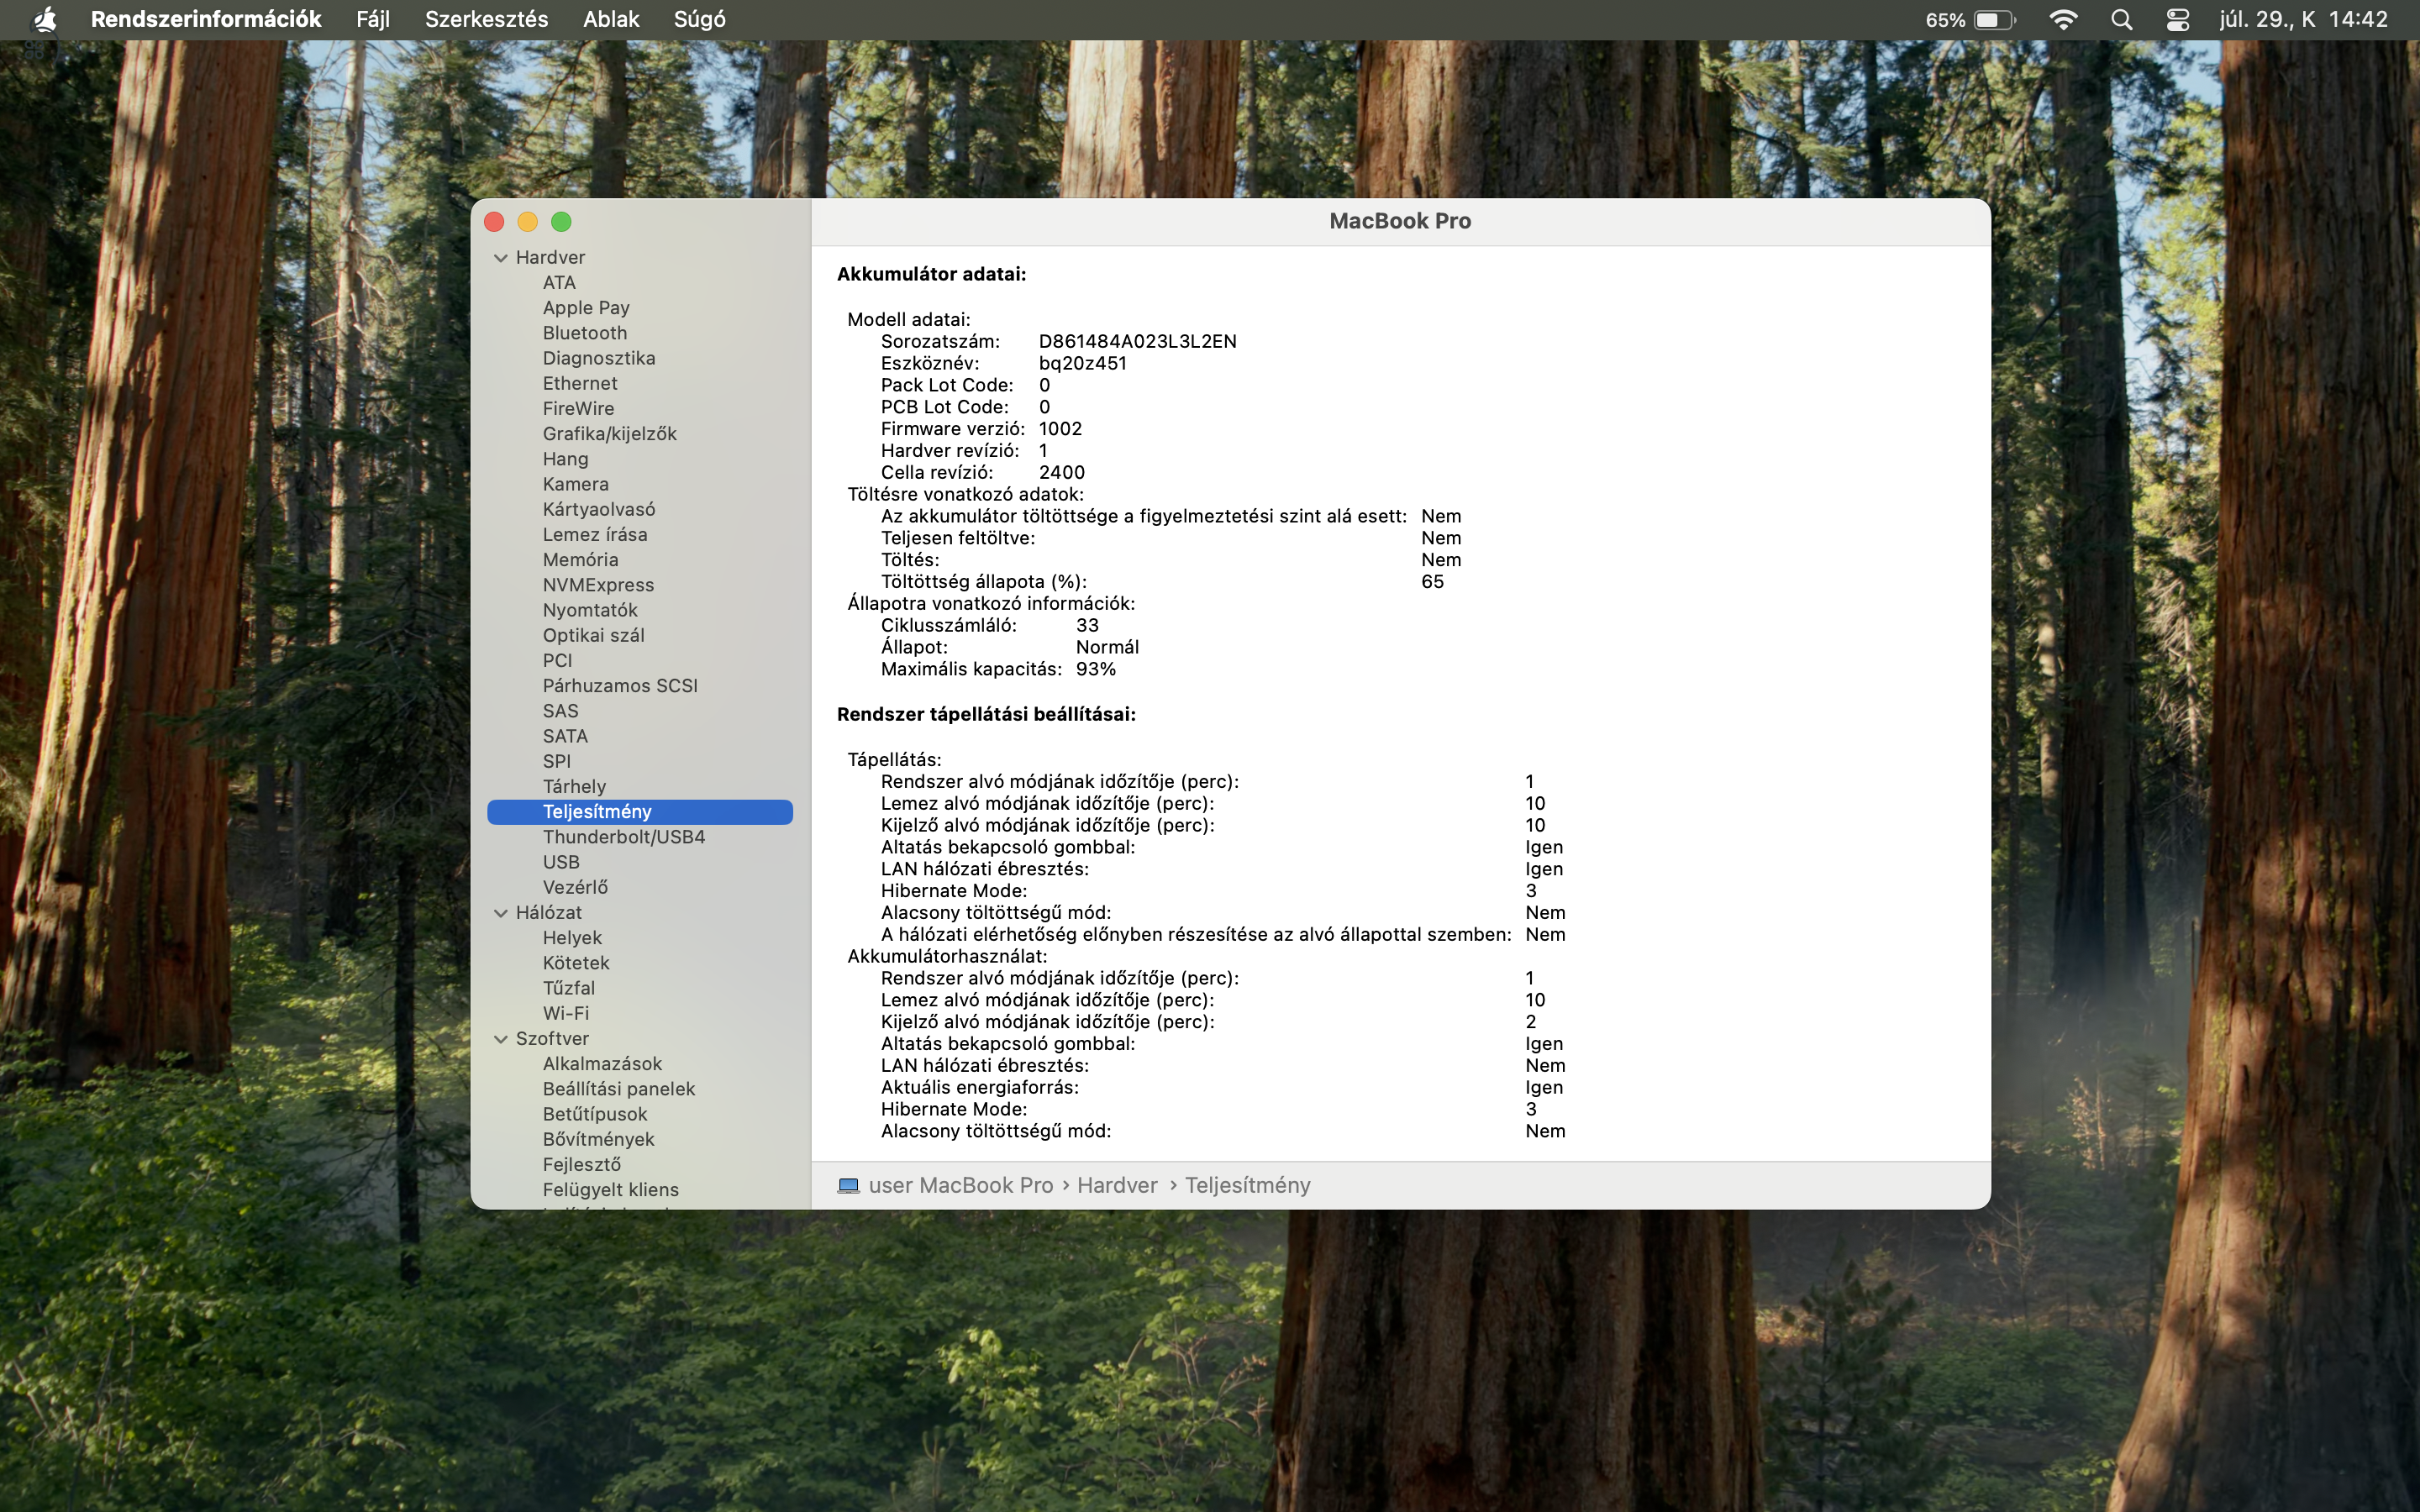The height and width of the screenshot is (1512, 2420).
Task: Select Betűtípusok under Szoftver
Action: (640, 1114)
